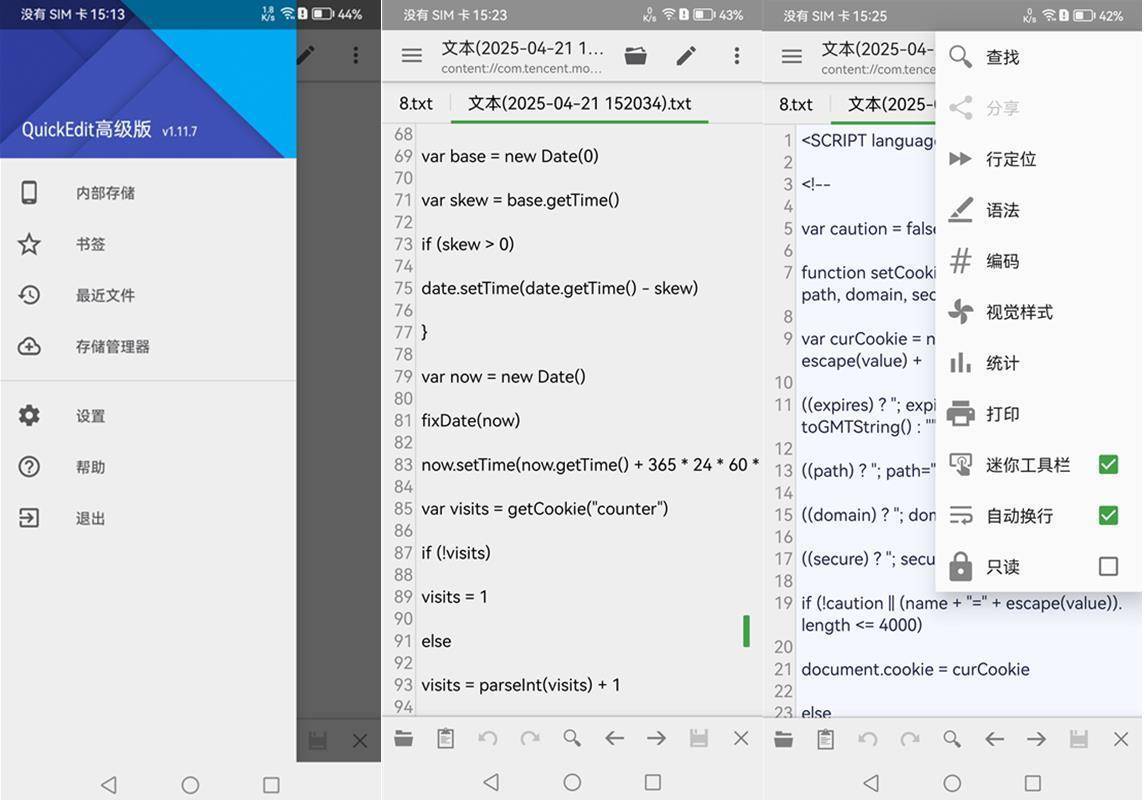
Task: Click the 帮助 question mark item
Action: coord(90,467)
